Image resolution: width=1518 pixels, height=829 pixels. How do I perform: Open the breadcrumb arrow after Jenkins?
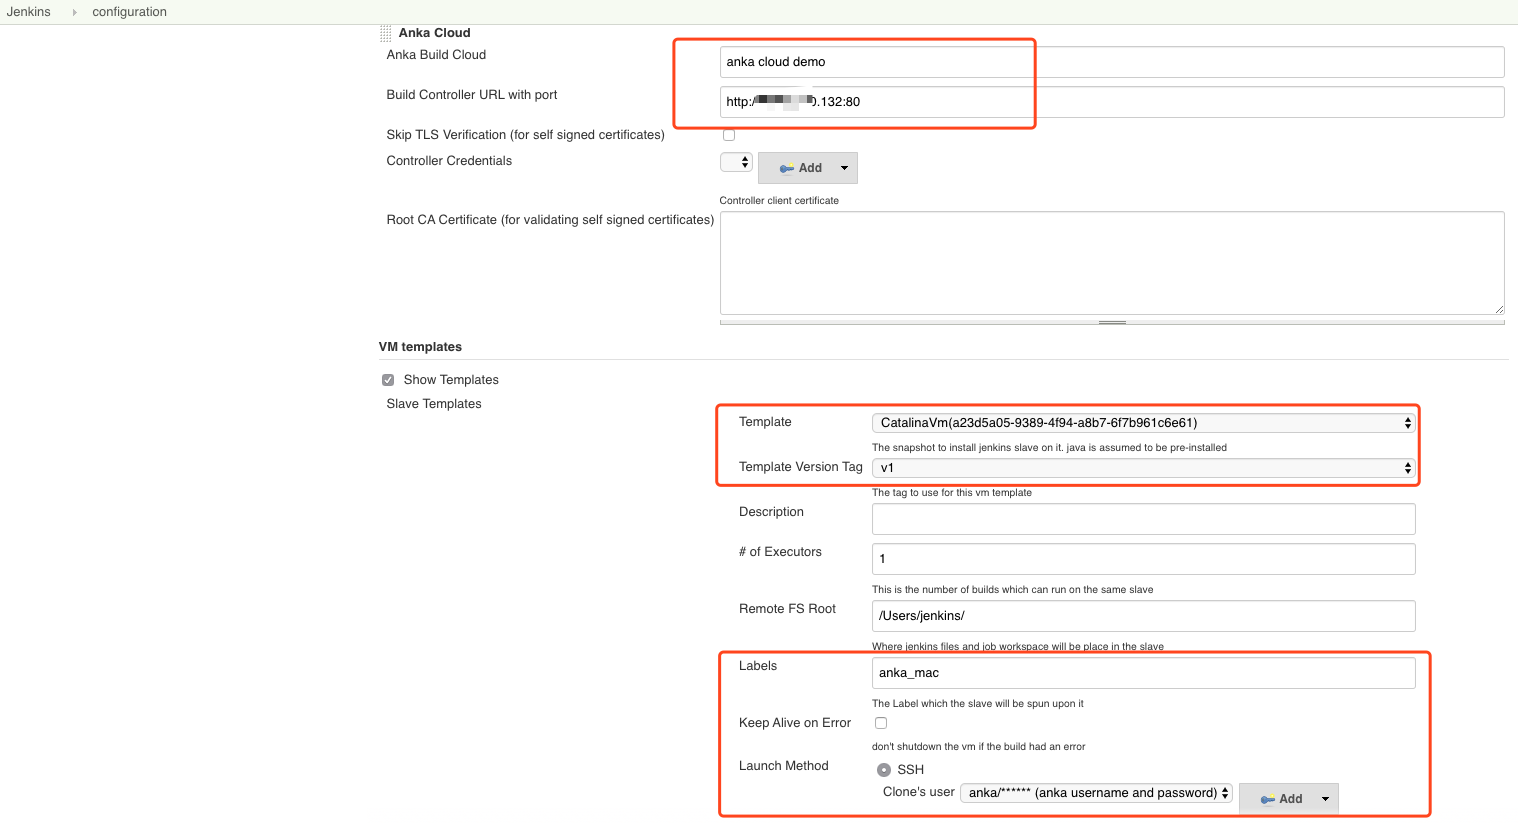[74, 12]
